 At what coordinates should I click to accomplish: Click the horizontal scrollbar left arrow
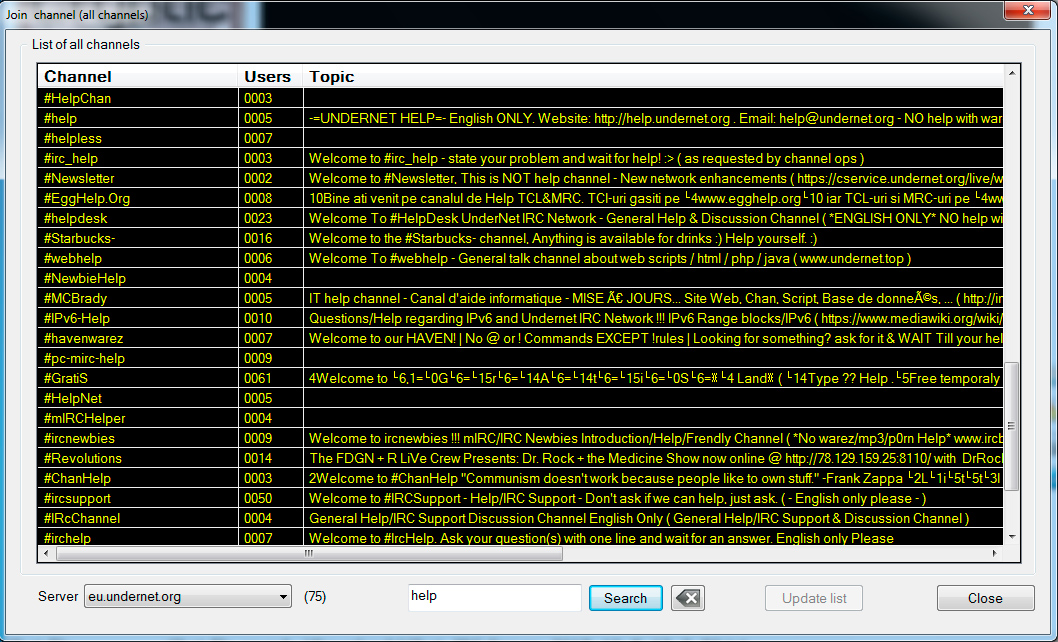46,554
